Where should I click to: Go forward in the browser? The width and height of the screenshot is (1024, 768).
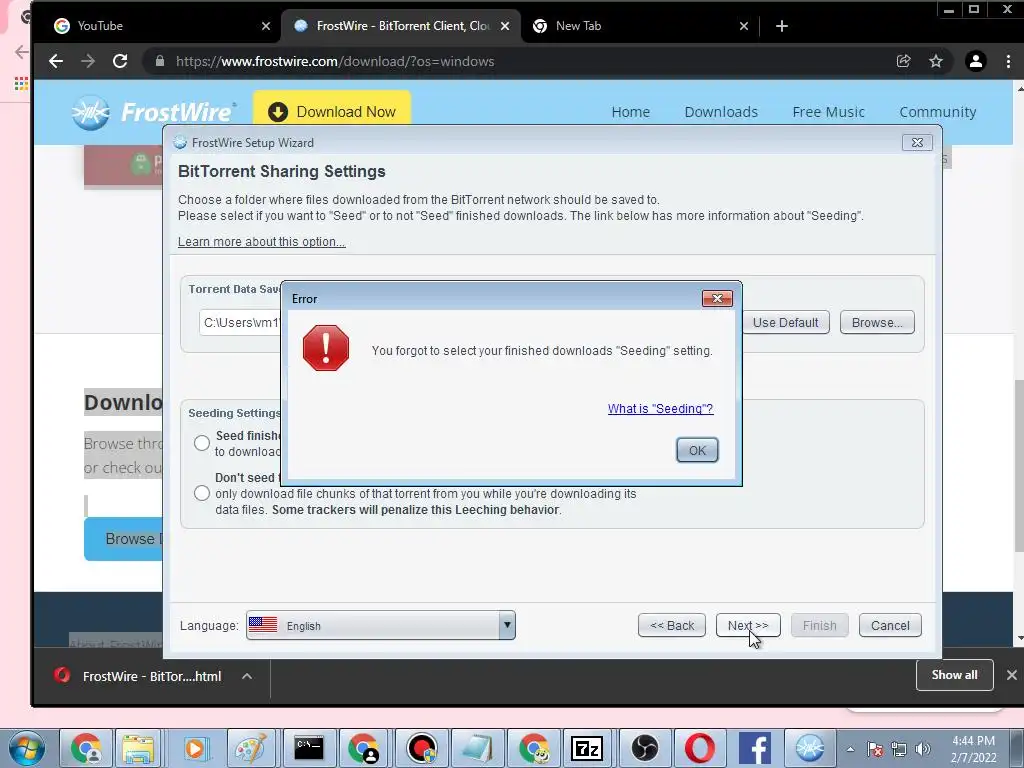click(x=88, y=61)
